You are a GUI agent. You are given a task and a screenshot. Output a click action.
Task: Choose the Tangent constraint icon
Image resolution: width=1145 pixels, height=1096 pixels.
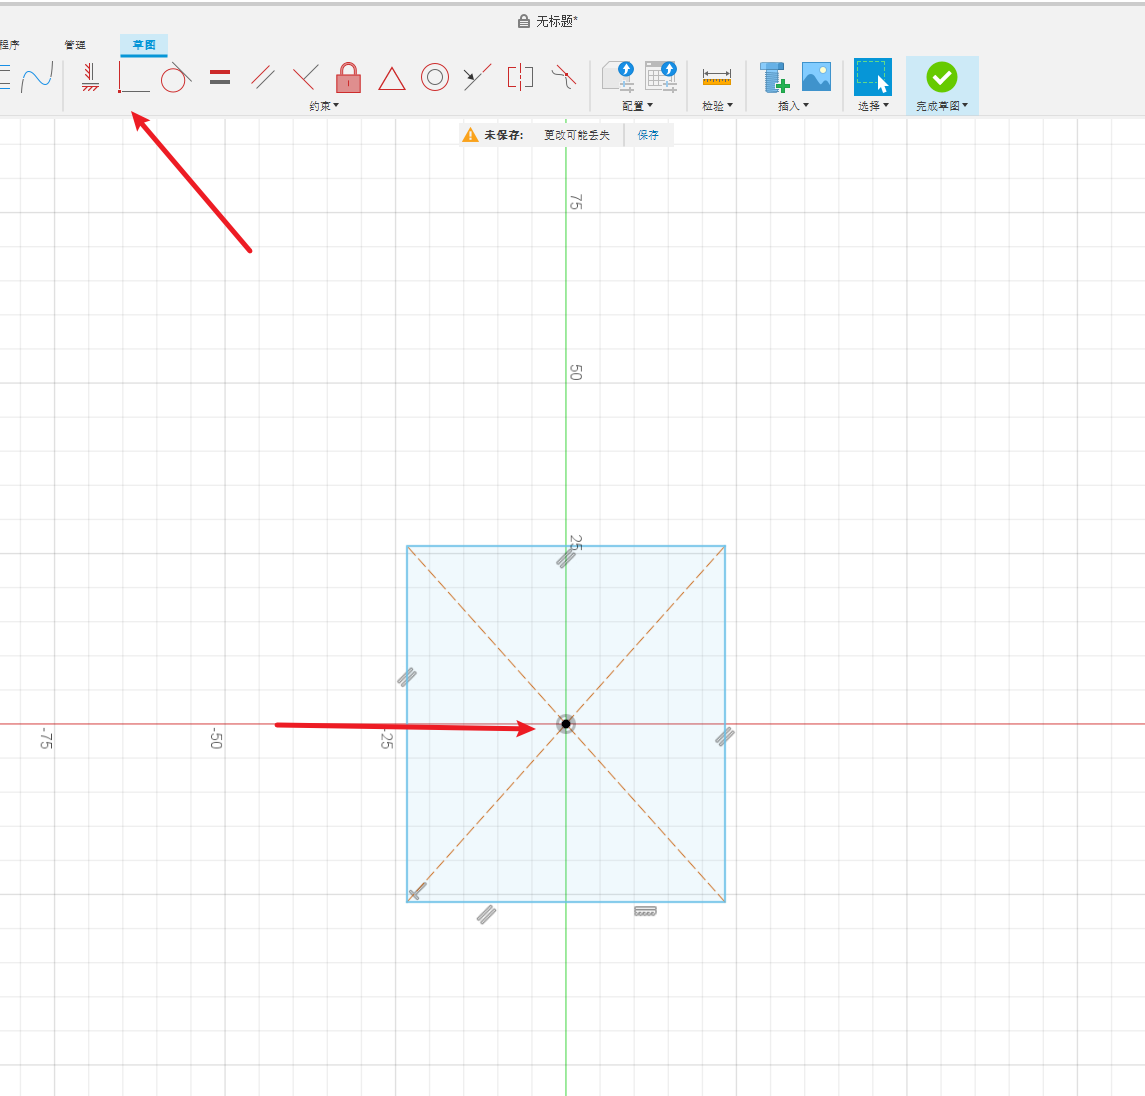(176, 77)
